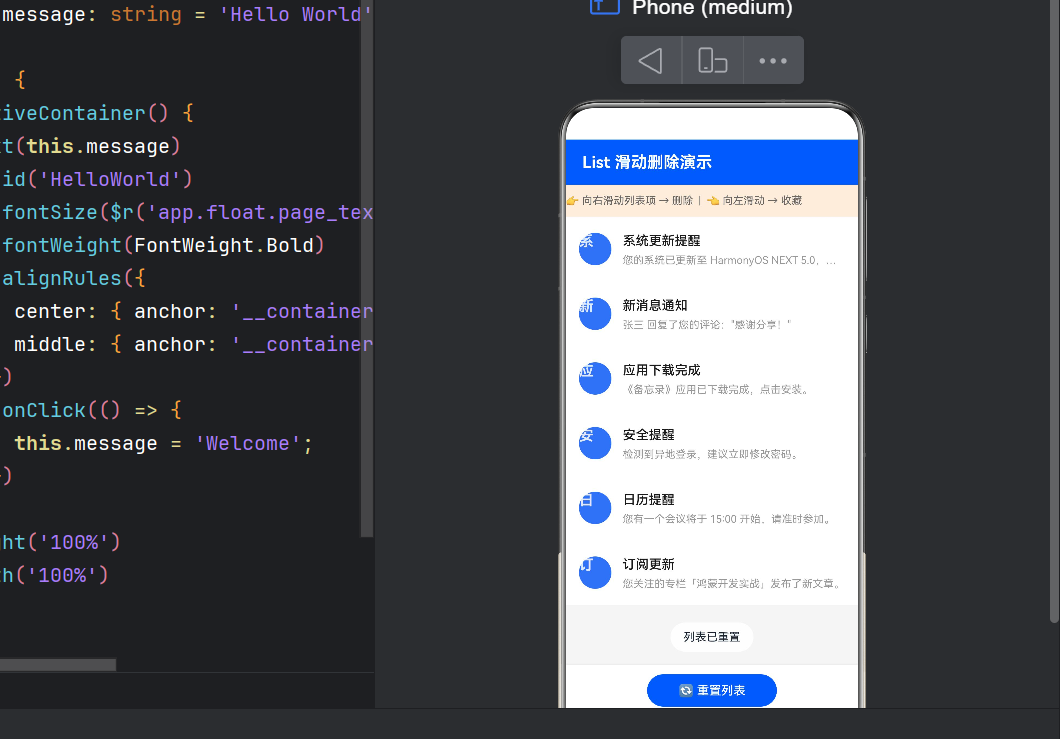Click the swipe hint banner text
Viewport: 1060px width, 739px height.
pos(684,201)
